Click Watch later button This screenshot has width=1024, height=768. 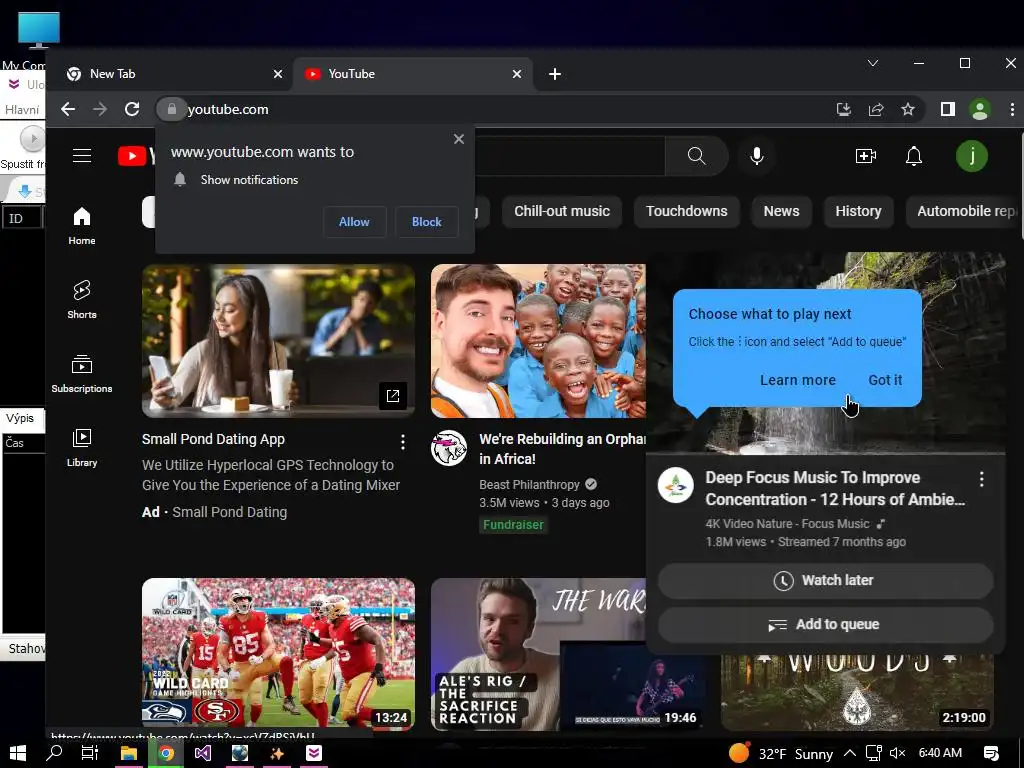click(x=825, y=581)
